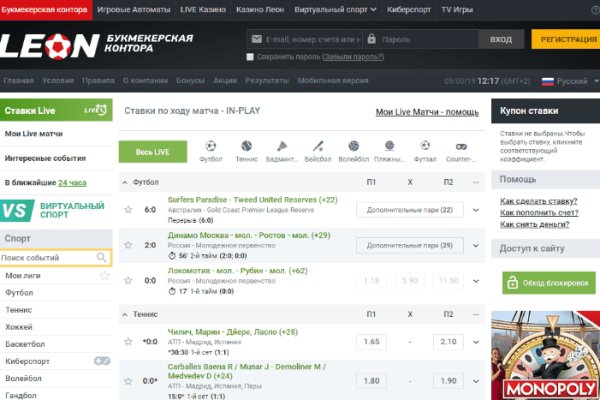Click the magnifier icon in event search
600x400 pixels.
pos(101,258)
